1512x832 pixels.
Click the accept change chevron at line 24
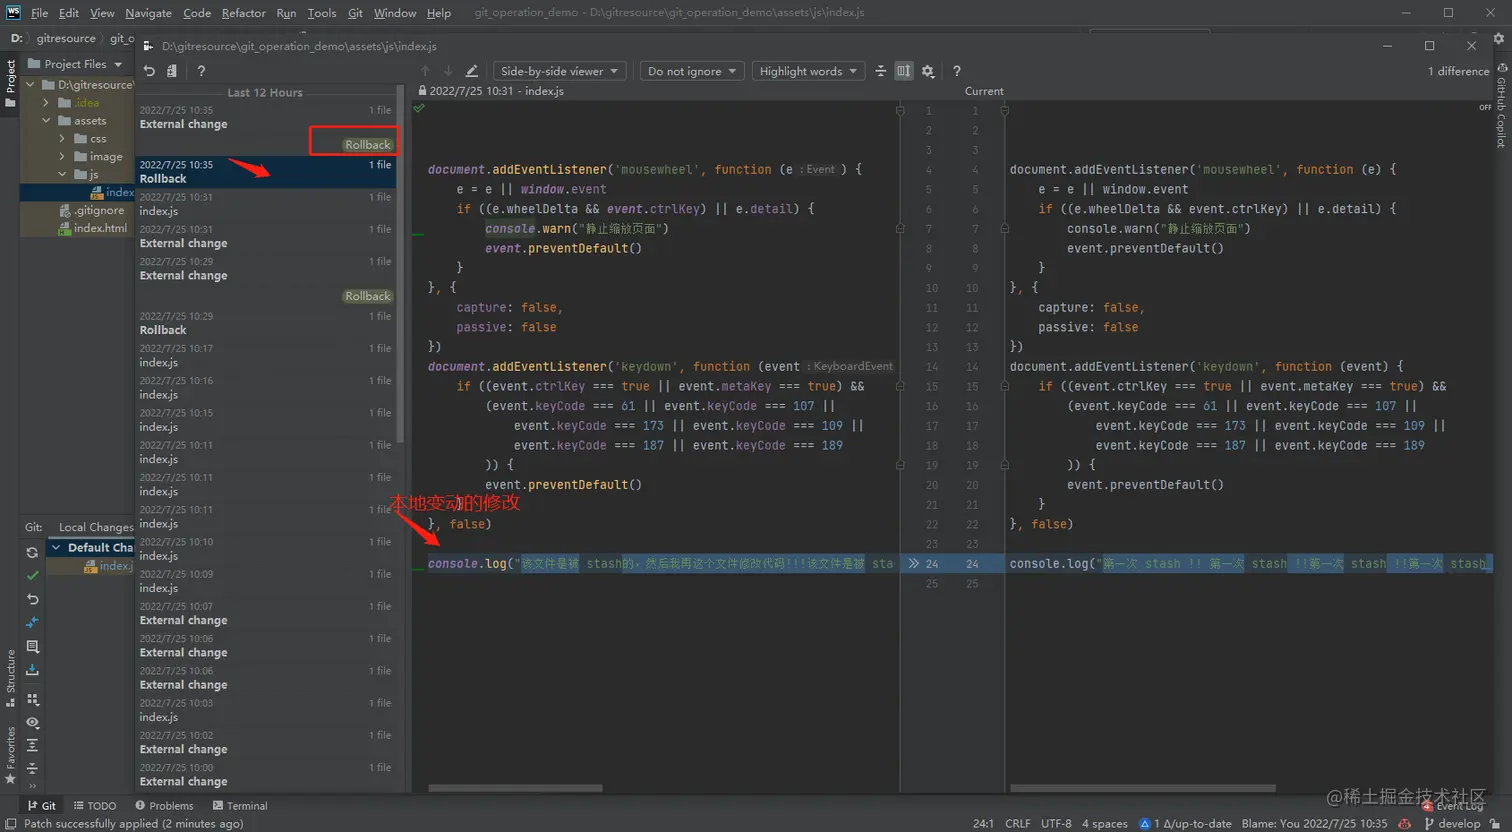913,564
